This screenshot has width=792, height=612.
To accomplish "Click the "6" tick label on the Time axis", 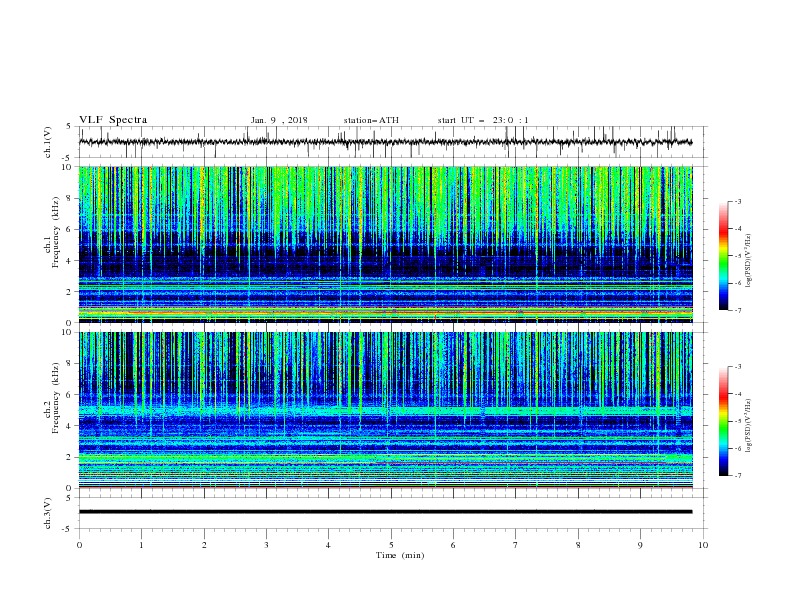I will 453,545.
